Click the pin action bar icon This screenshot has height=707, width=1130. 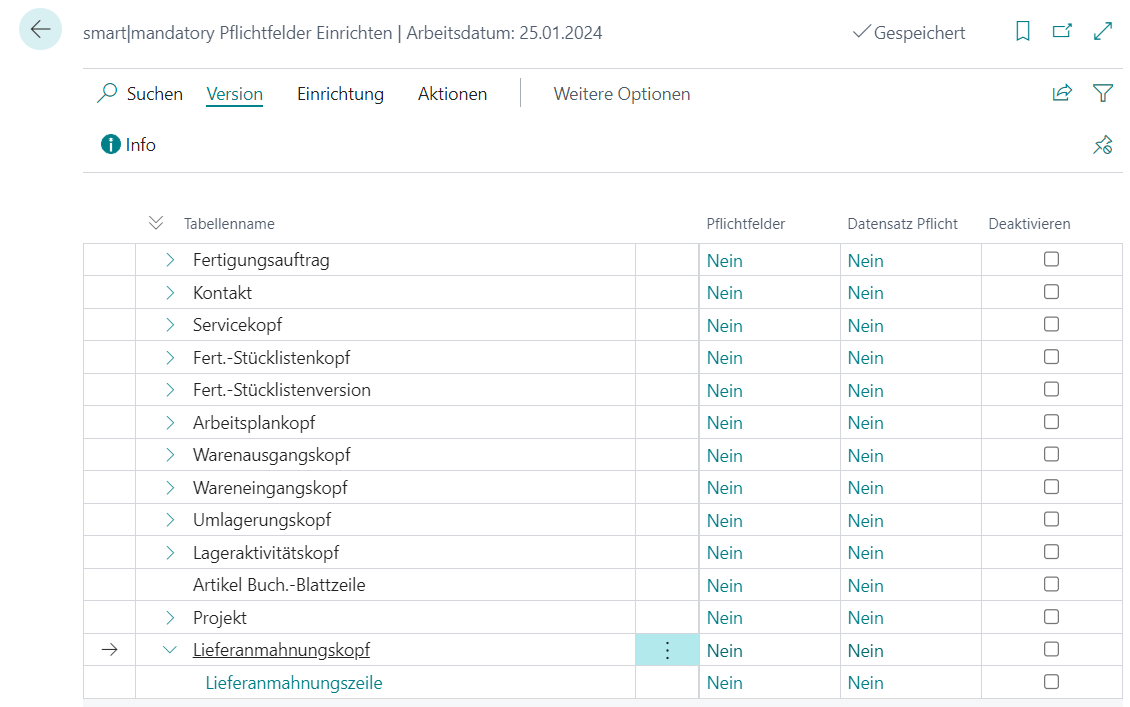click(x=1103, y=145)
